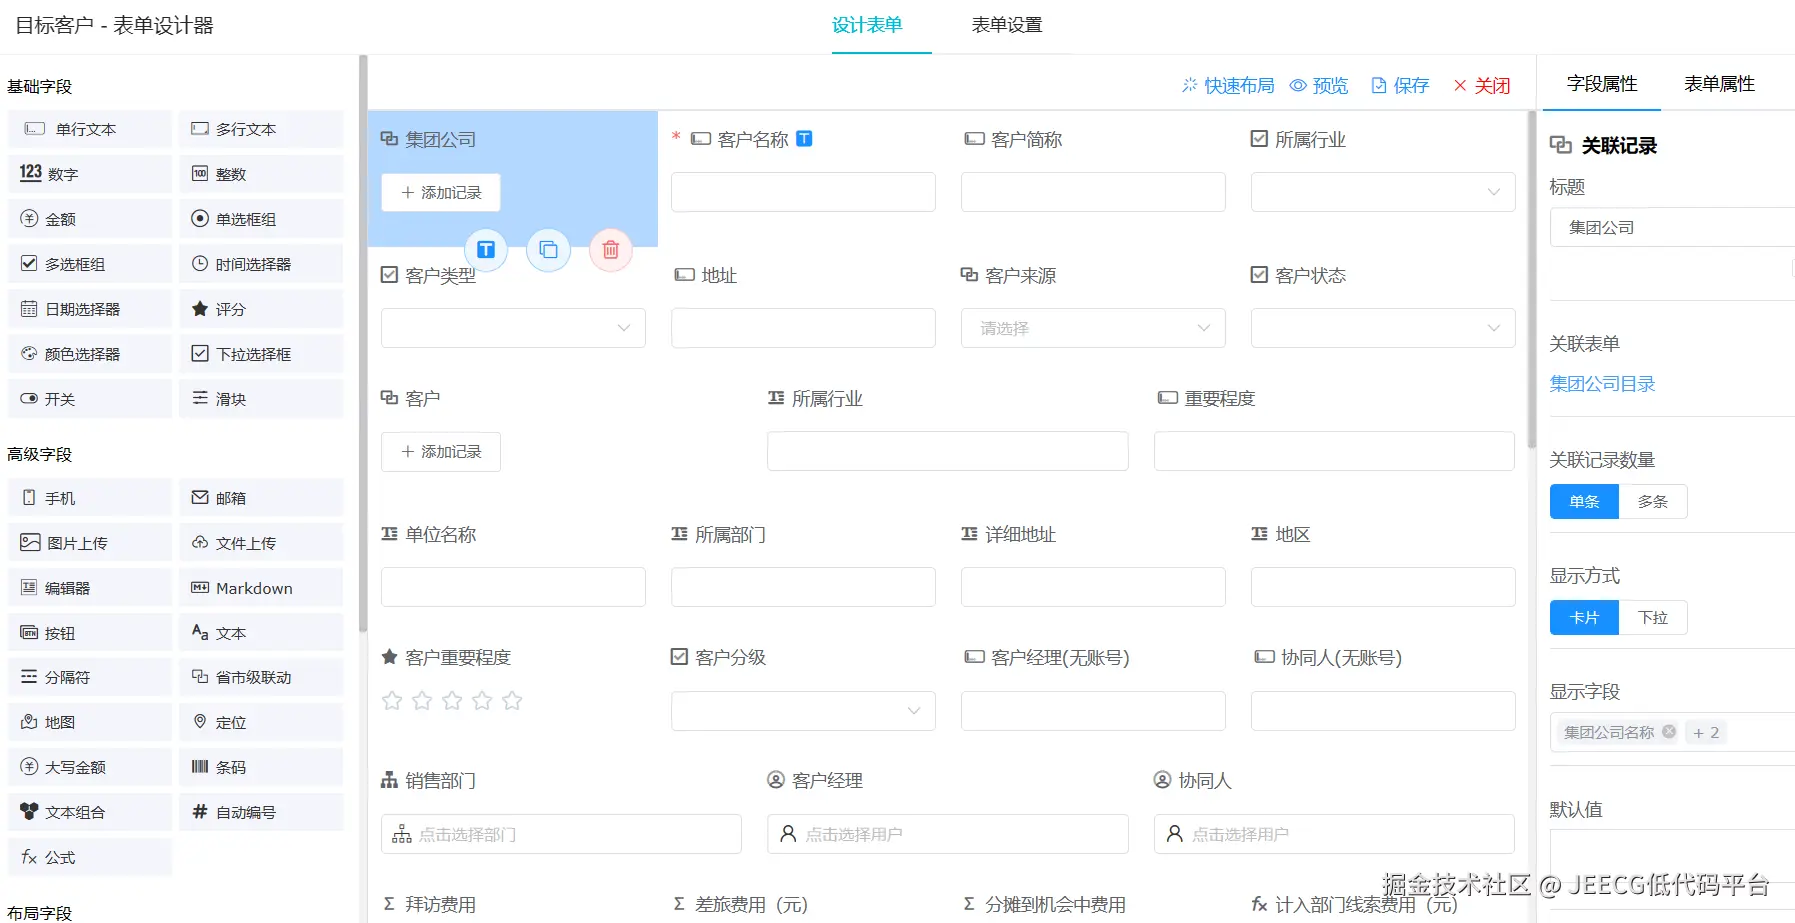Screen dimensions: 1795x923
Task: Select the 颜色选择器 field type
Action: pyautogui.click(x=90, y=354)
